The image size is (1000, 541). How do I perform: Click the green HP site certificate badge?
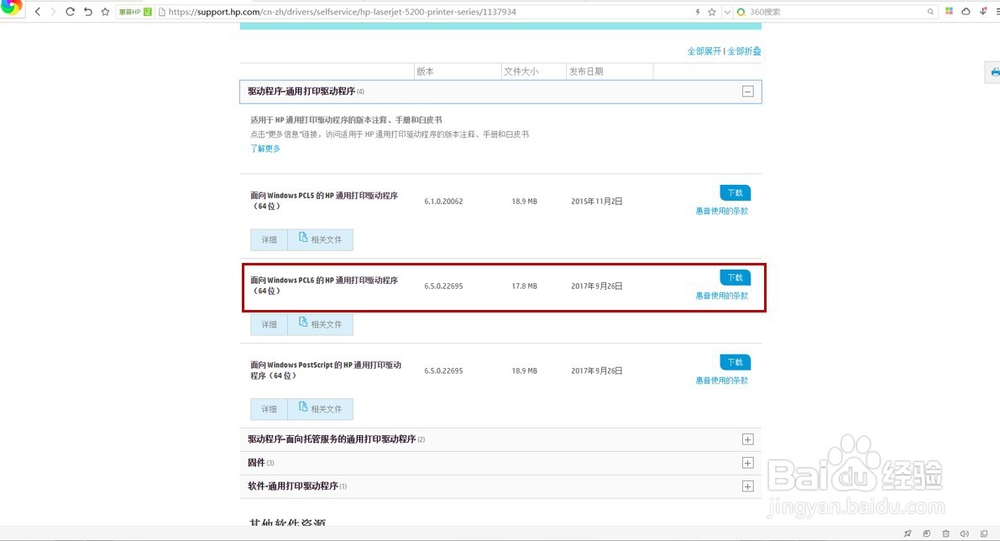(135, 11)
